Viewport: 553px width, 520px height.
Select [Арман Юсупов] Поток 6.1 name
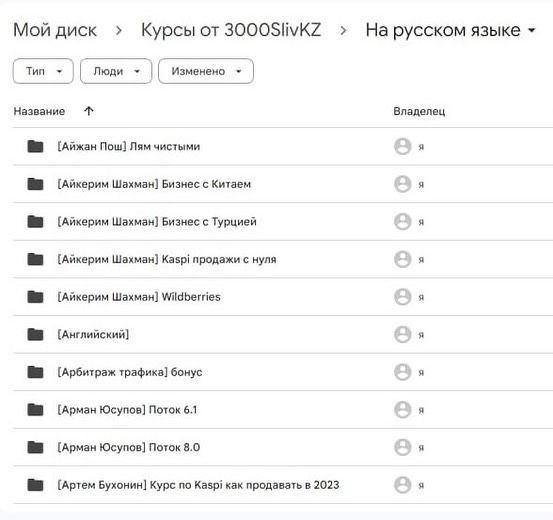pos(127,410)
